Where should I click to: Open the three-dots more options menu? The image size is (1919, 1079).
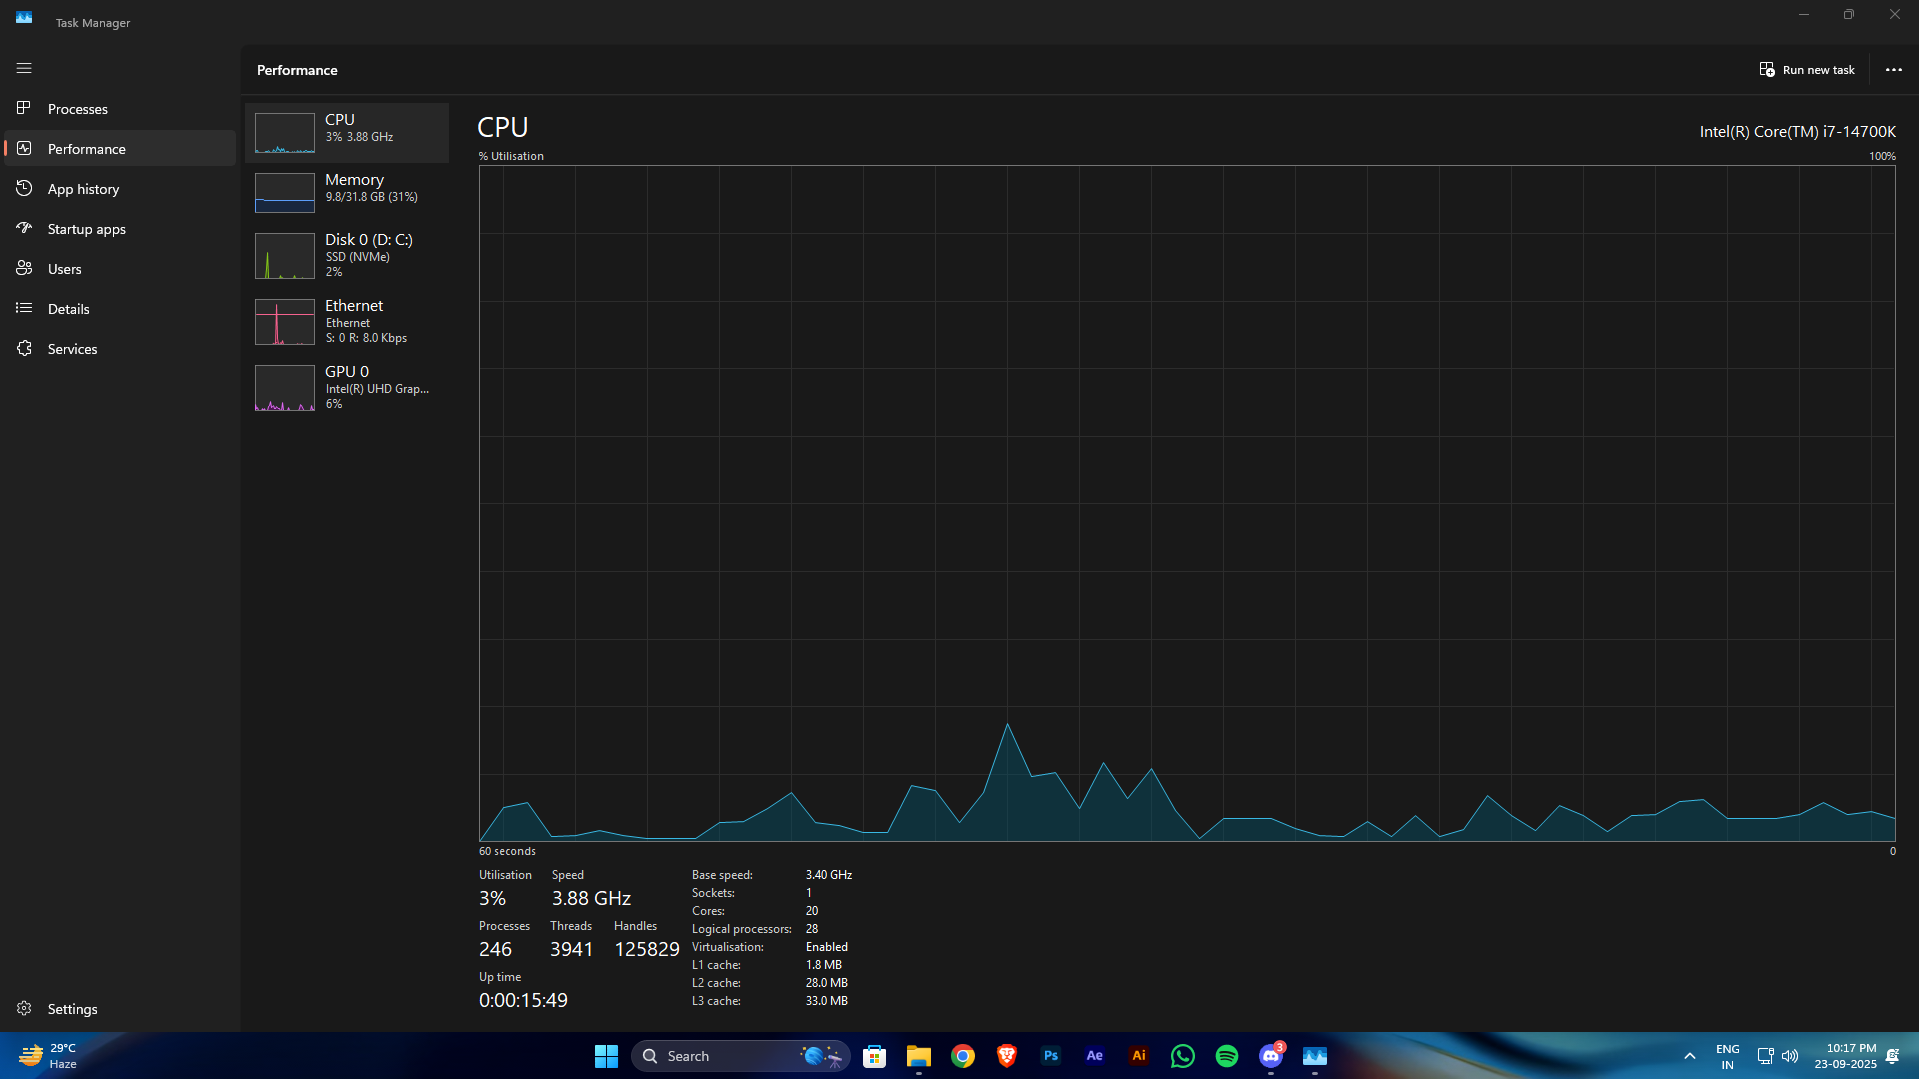coord(1893,70)
